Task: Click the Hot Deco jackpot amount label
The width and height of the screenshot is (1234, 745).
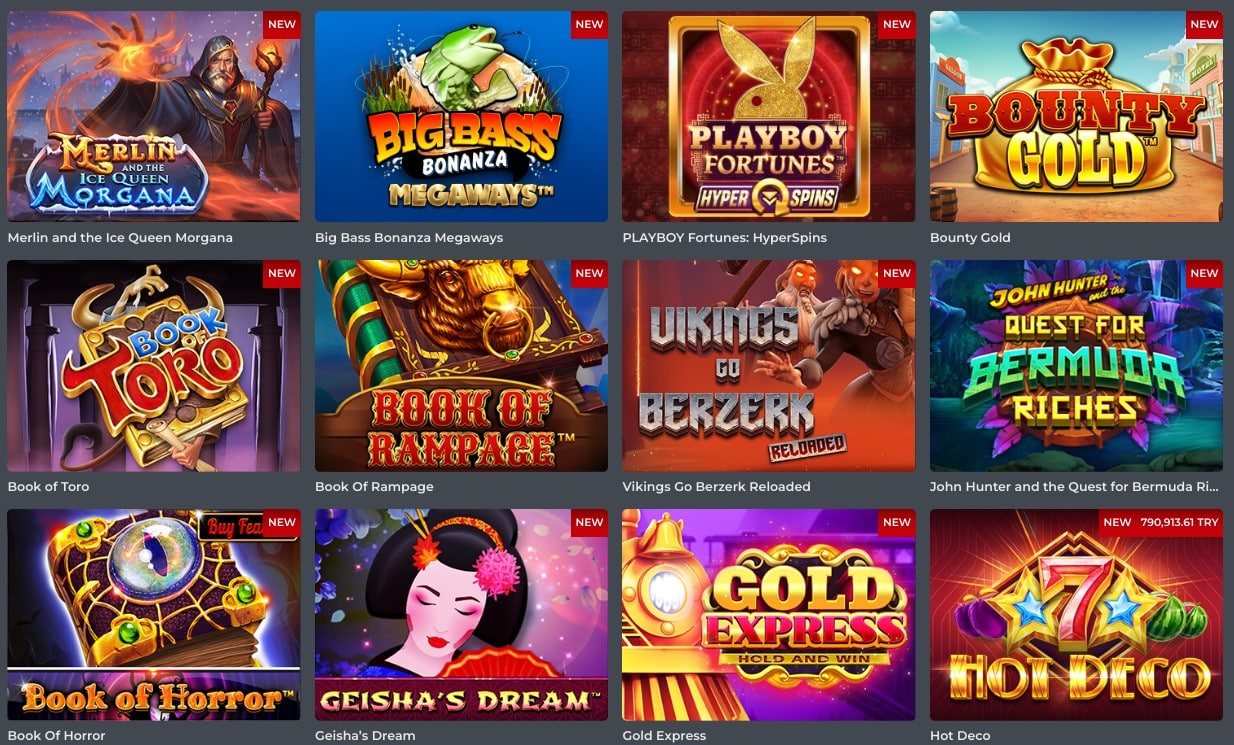Action: [x=1178, y=522]
